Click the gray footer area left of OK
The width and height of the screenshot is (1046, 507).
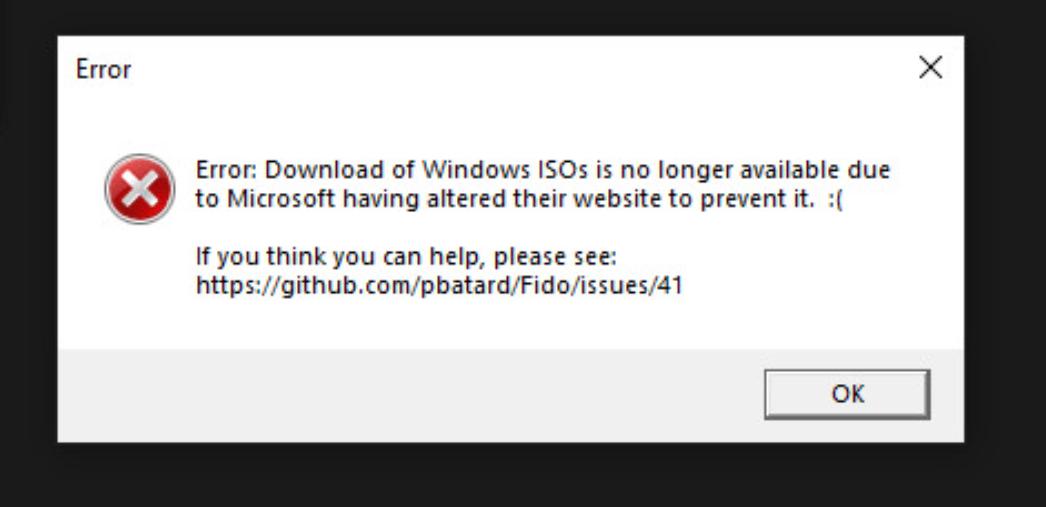pyautogui.click(x=400, y=394)
